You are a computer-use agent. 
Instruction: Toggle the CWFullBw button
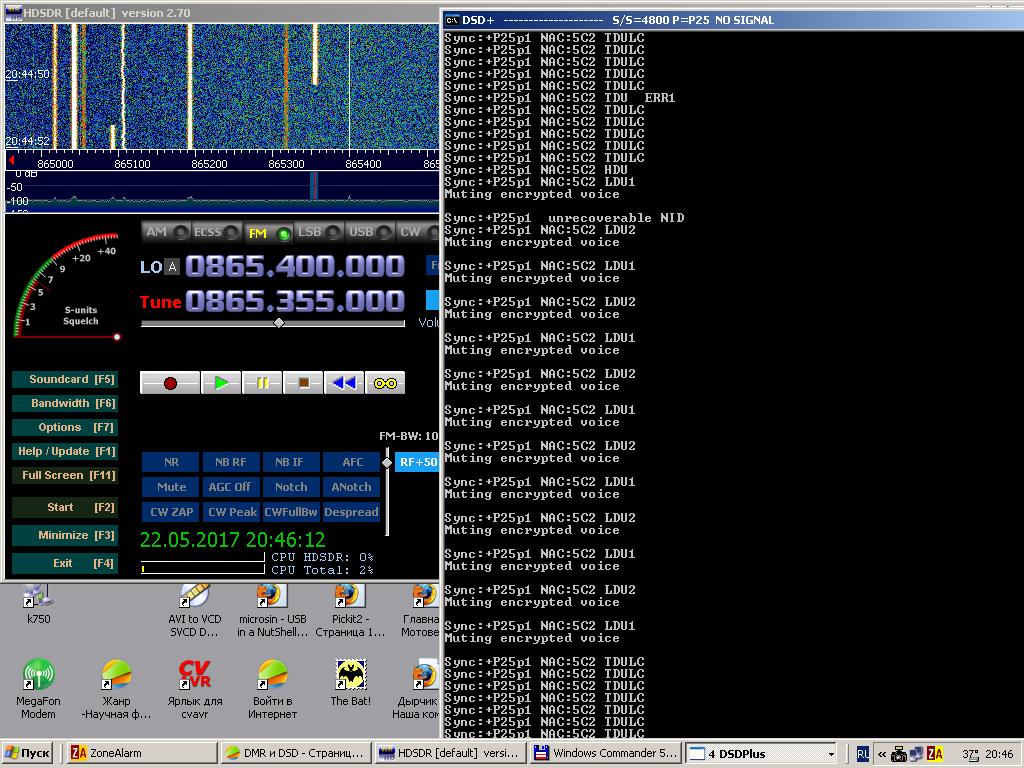[x=291, y=512]
